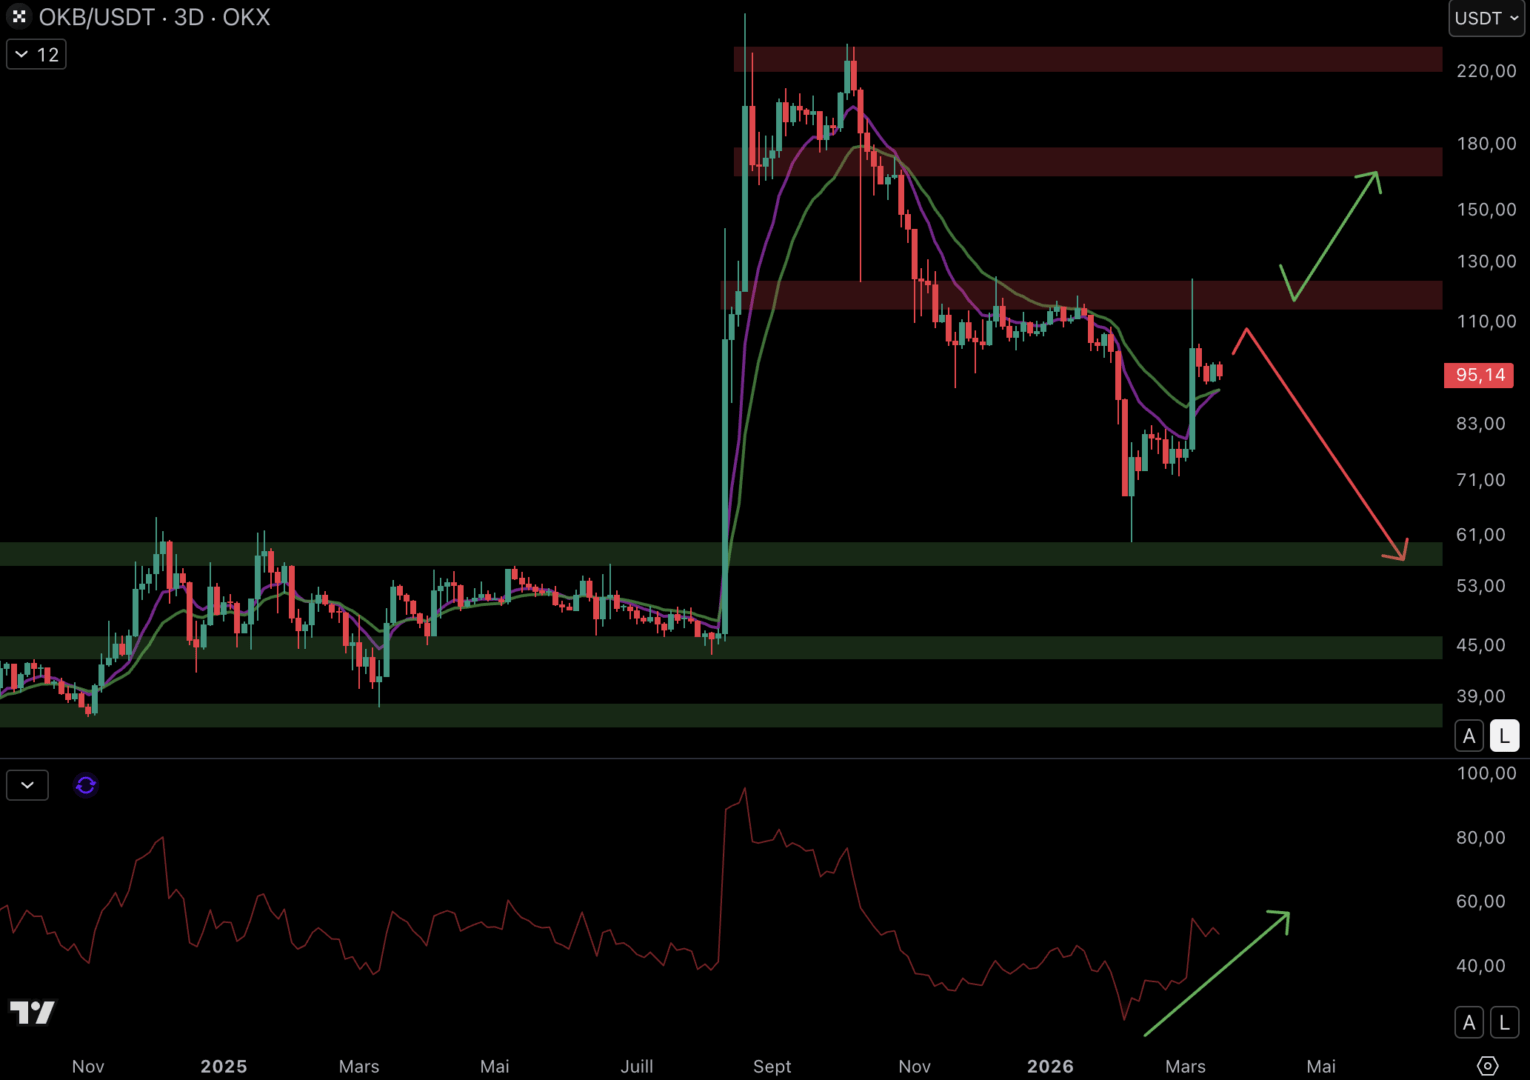Click the 80,00 indicator axis label

pos(1481,838)
